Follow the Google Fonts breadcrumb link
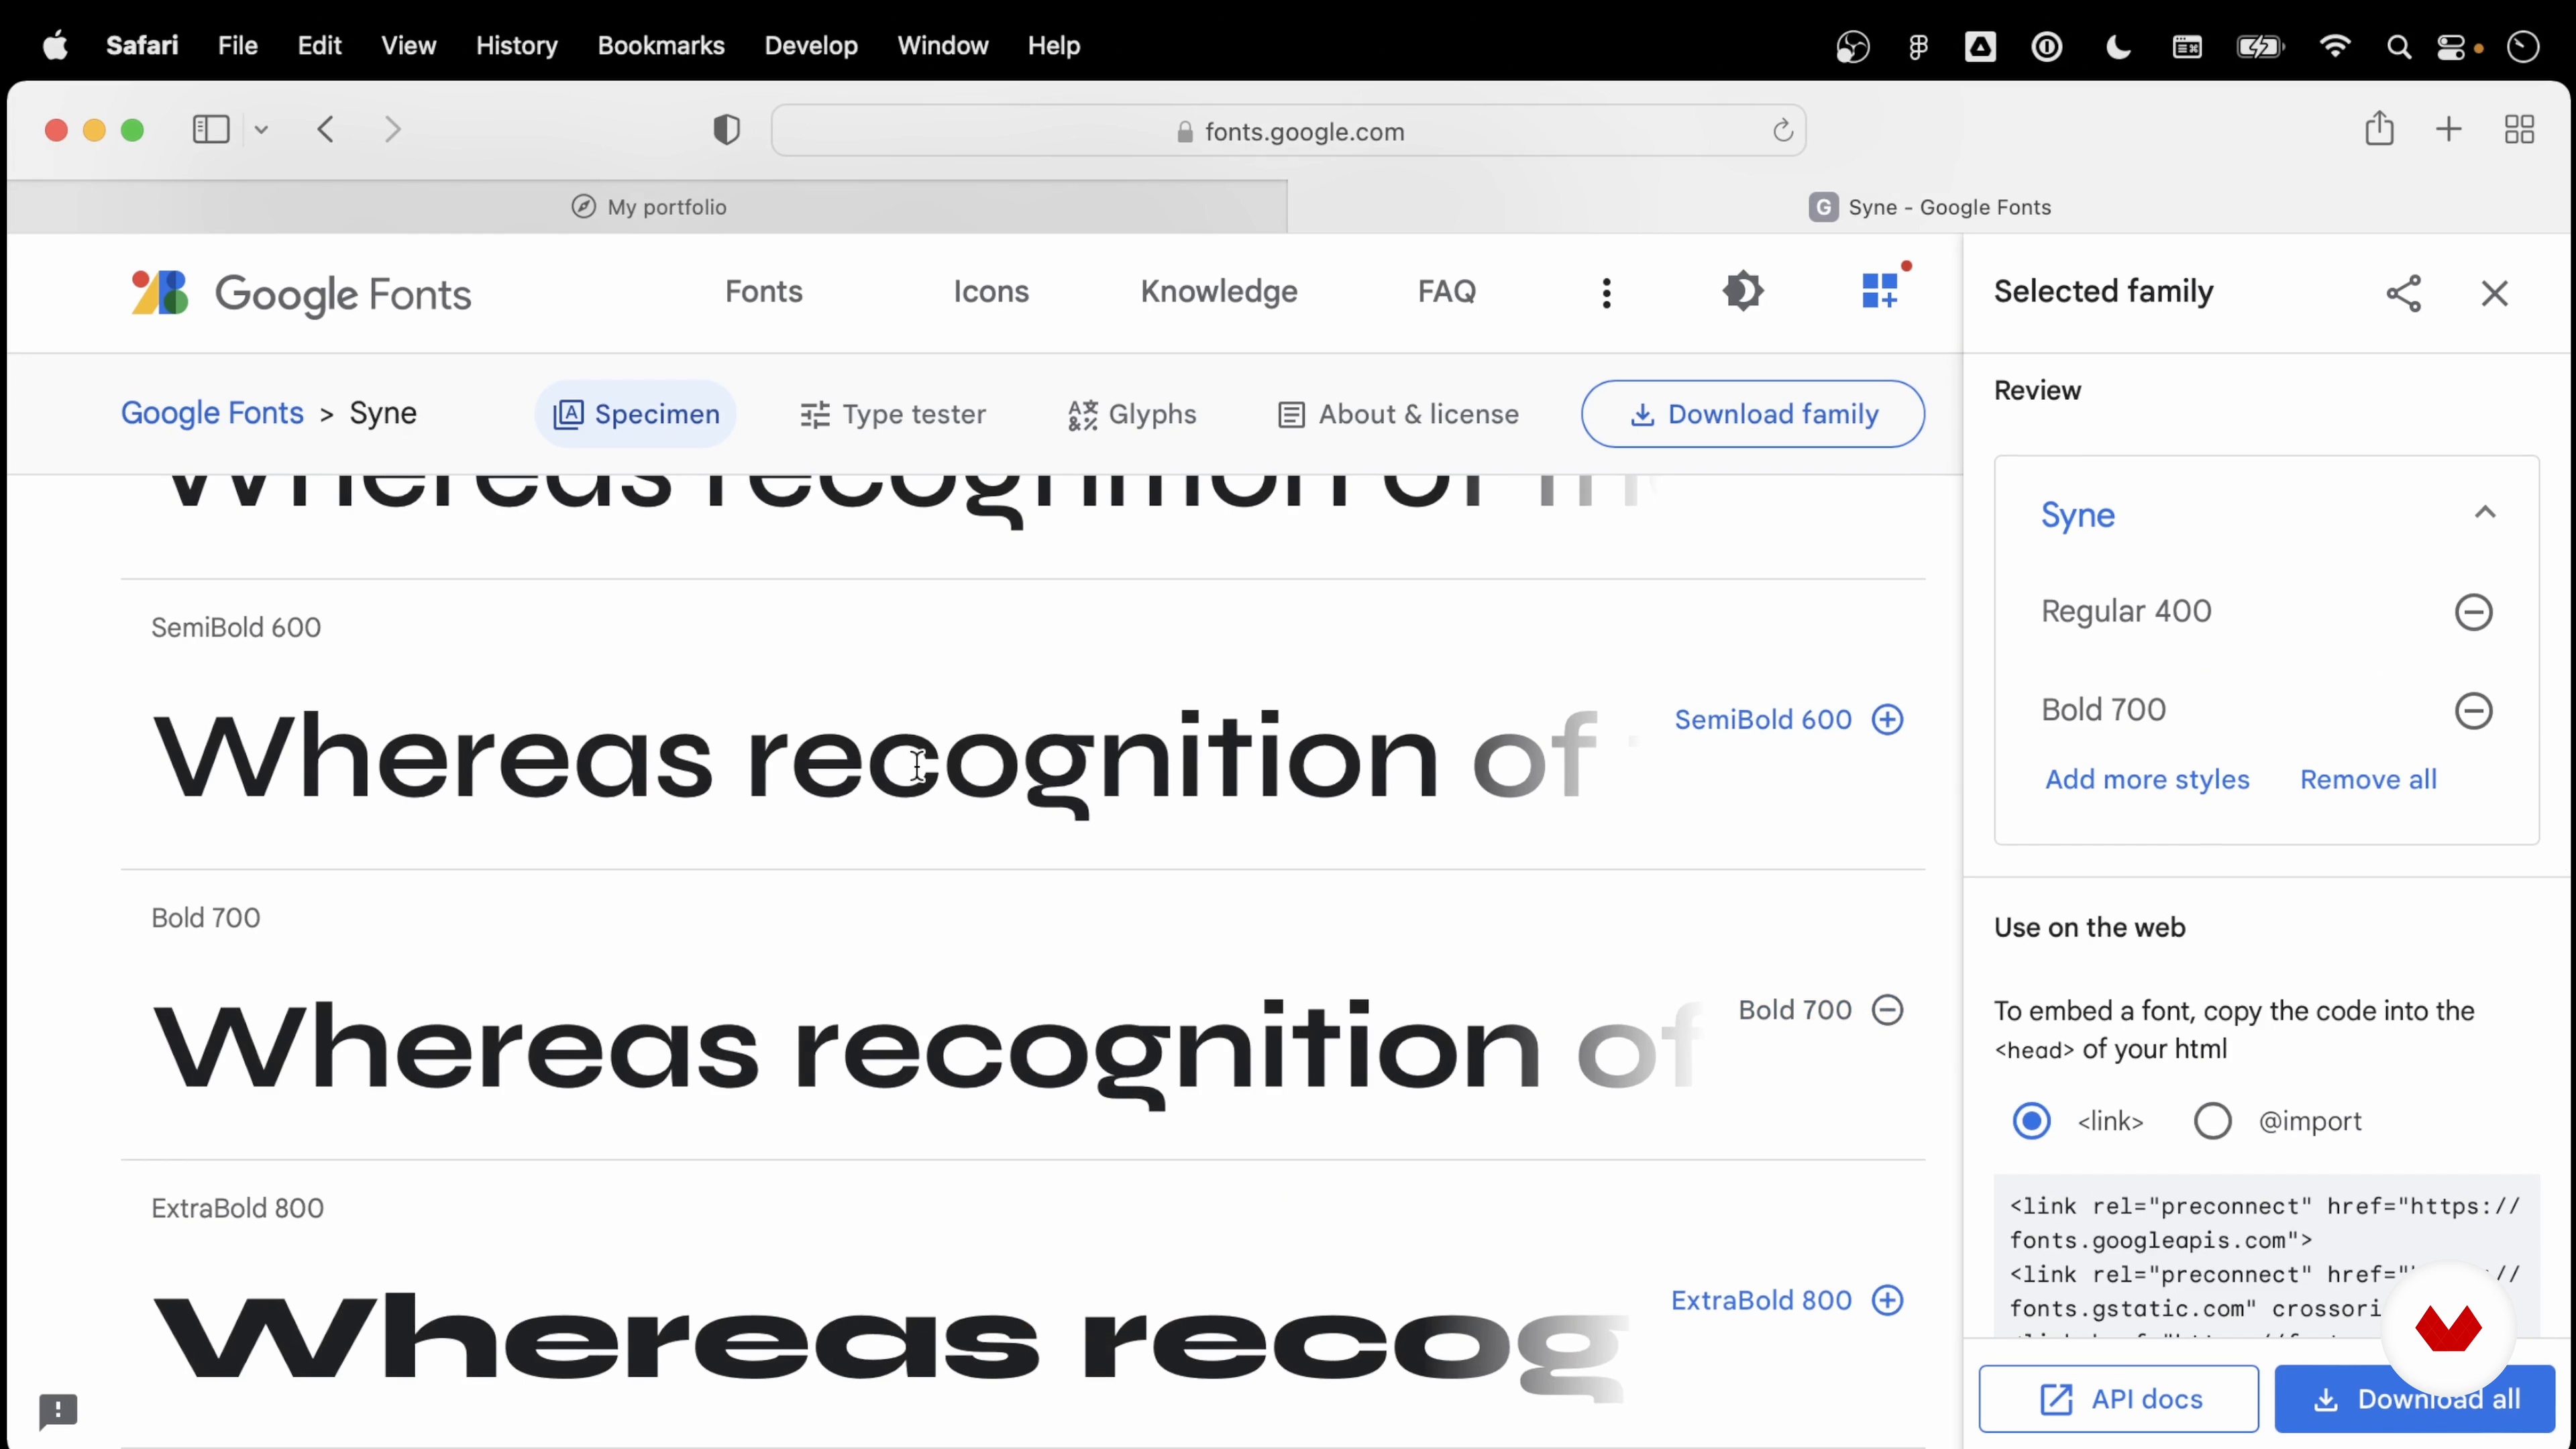This screenshot has width=2576, height=1449. [x=212, y=413]
